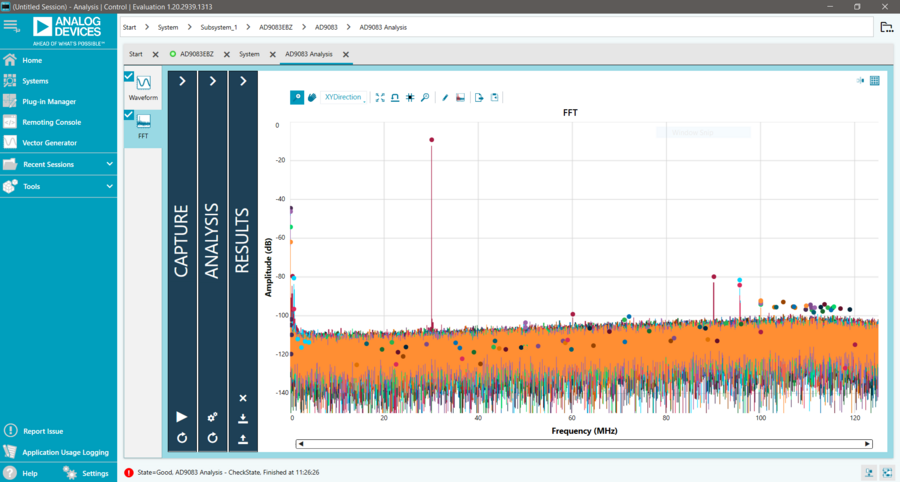Expand the Tools section
The width and height of the screenshot is (900, 482).
point(58,186)
